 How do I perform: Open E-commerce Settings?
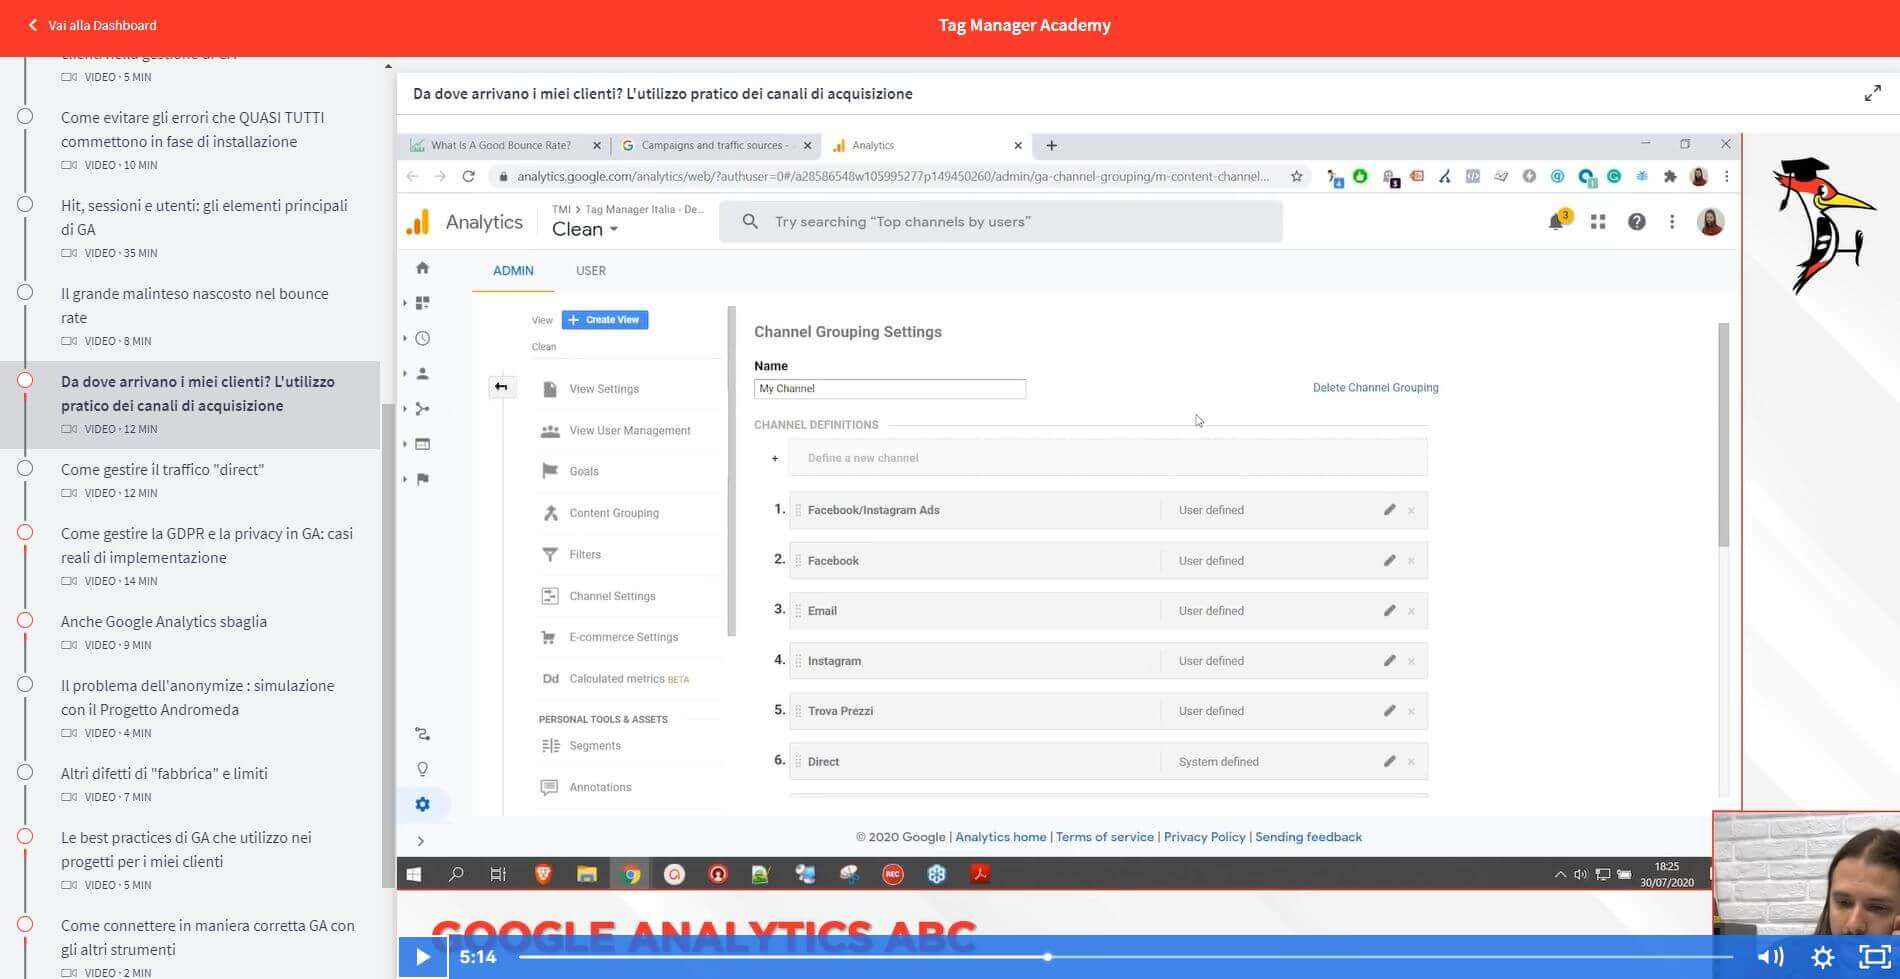point(623,637)
